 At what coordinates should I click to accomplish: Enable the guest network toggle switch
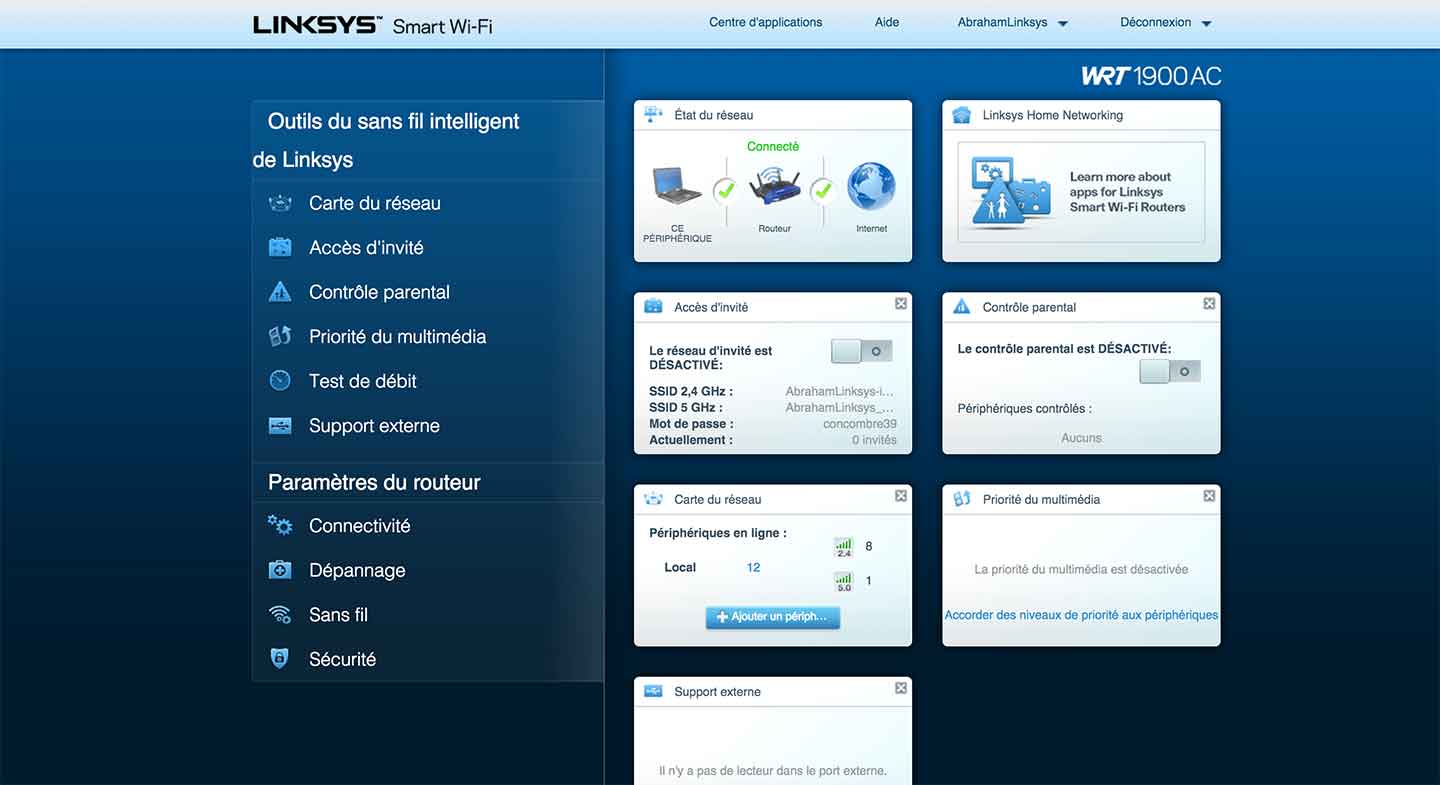pos(861,351)
